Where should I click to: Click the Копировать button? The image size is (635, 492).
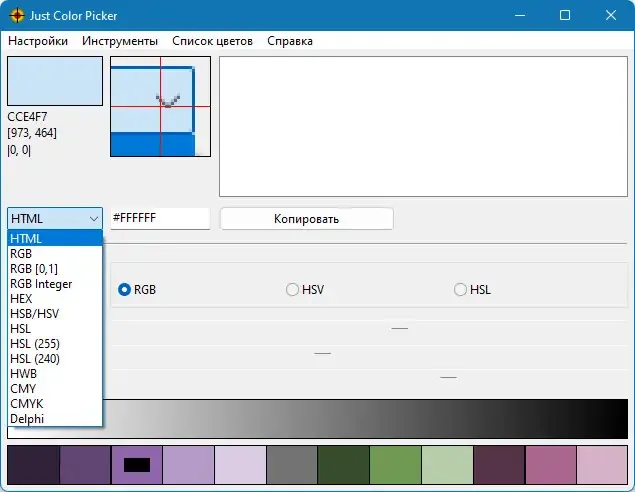coord(307,219)
